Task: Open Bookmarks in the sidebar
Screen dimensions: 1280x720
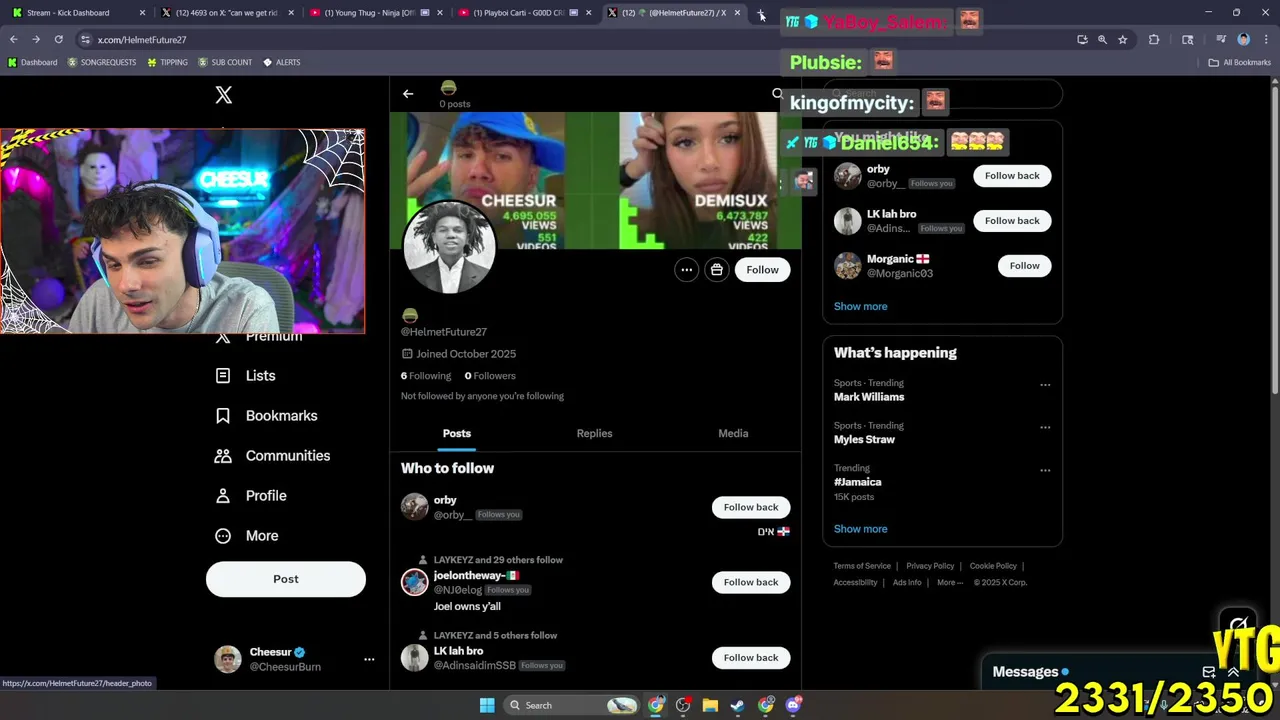Action: pyautogui.click(x=267, y=416)
